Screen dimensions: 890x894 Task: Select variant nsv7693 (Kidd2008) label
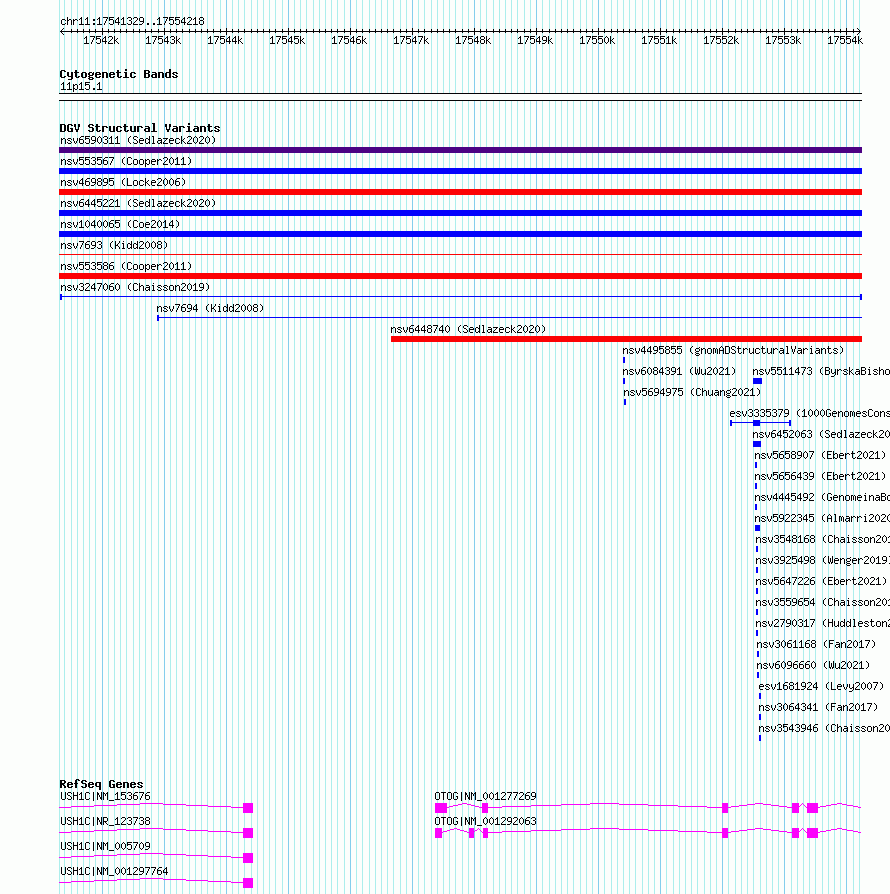click(114, 246)
